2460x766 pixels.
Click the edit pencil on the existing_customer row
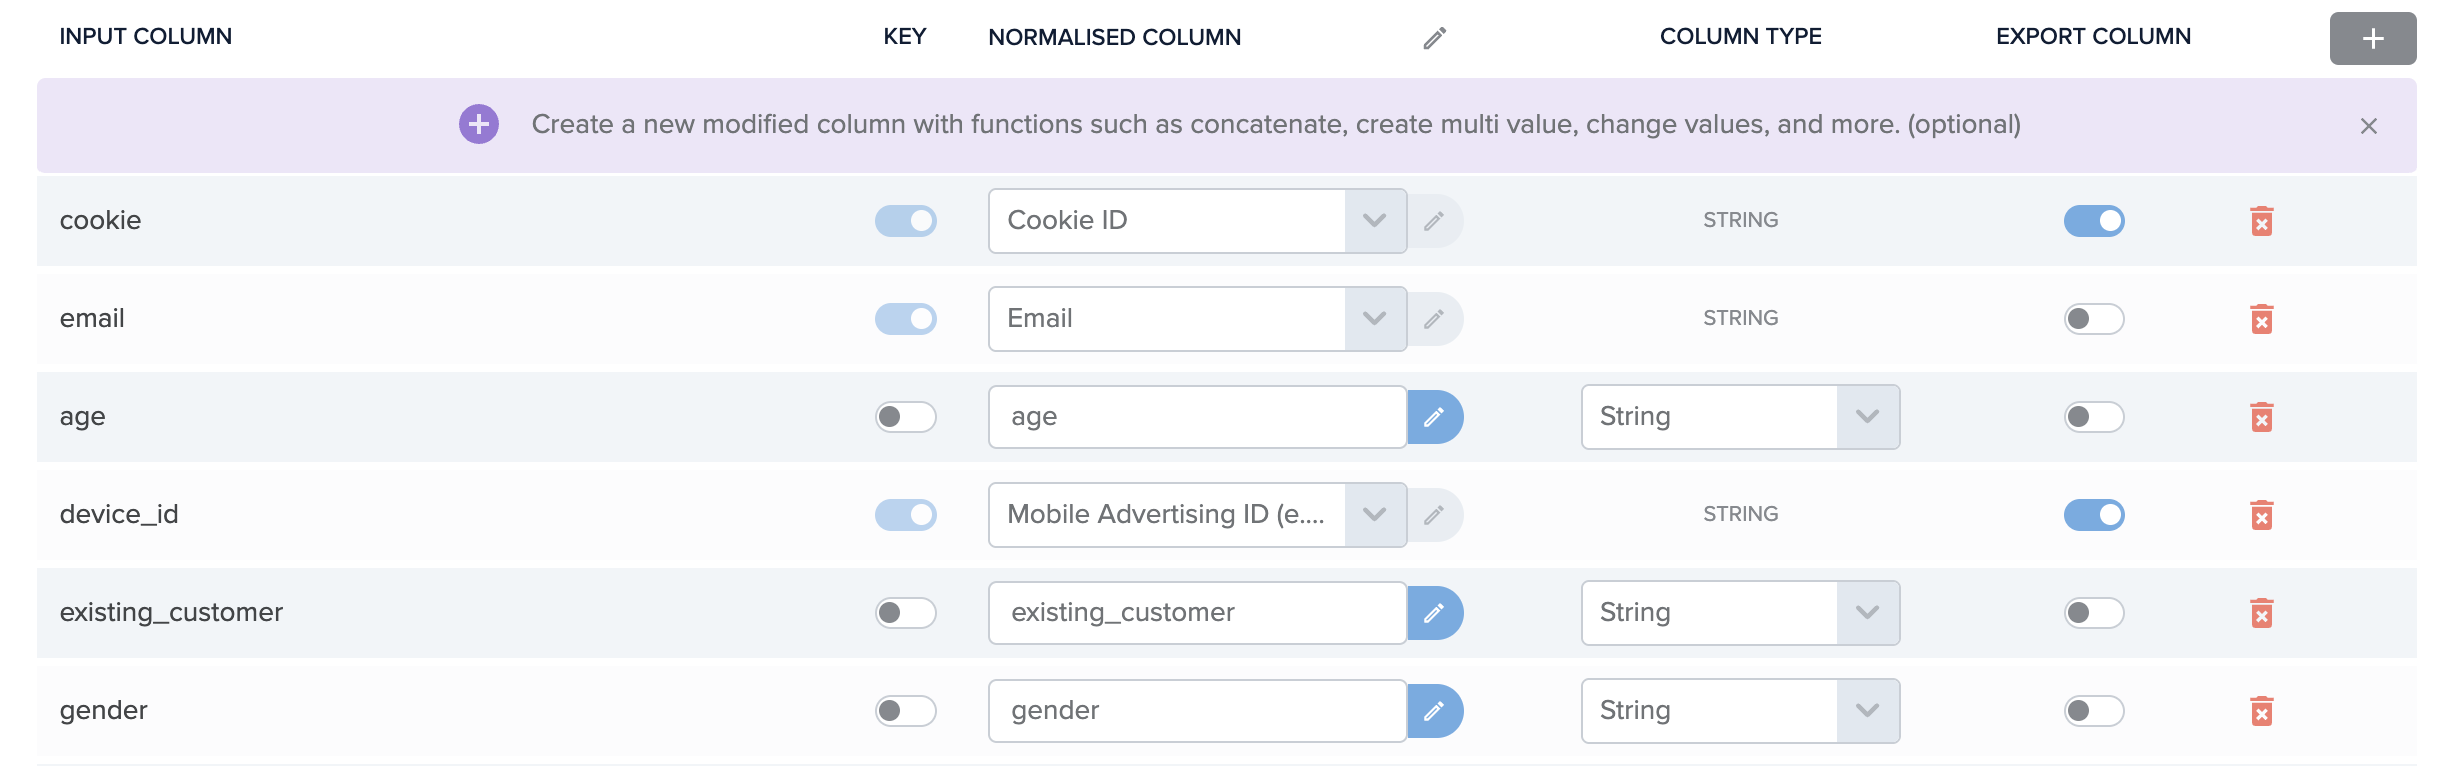[x=1437, y=612]
